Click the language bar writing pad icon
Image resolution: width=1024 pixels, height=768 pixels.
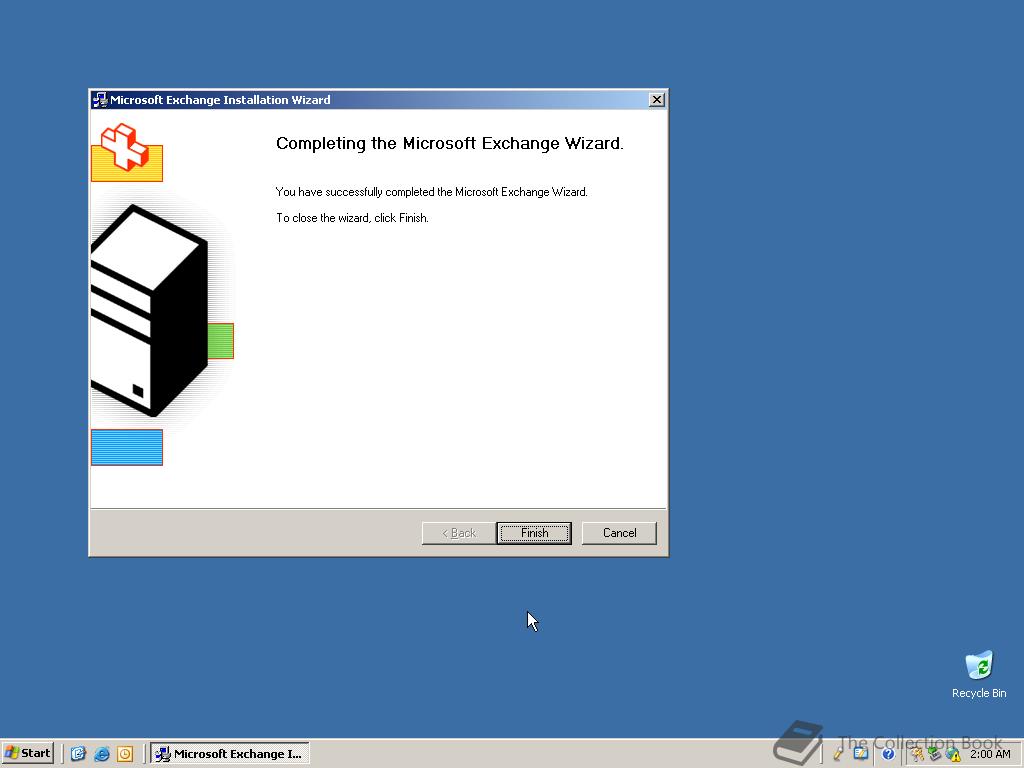click(x=861, y=754)
